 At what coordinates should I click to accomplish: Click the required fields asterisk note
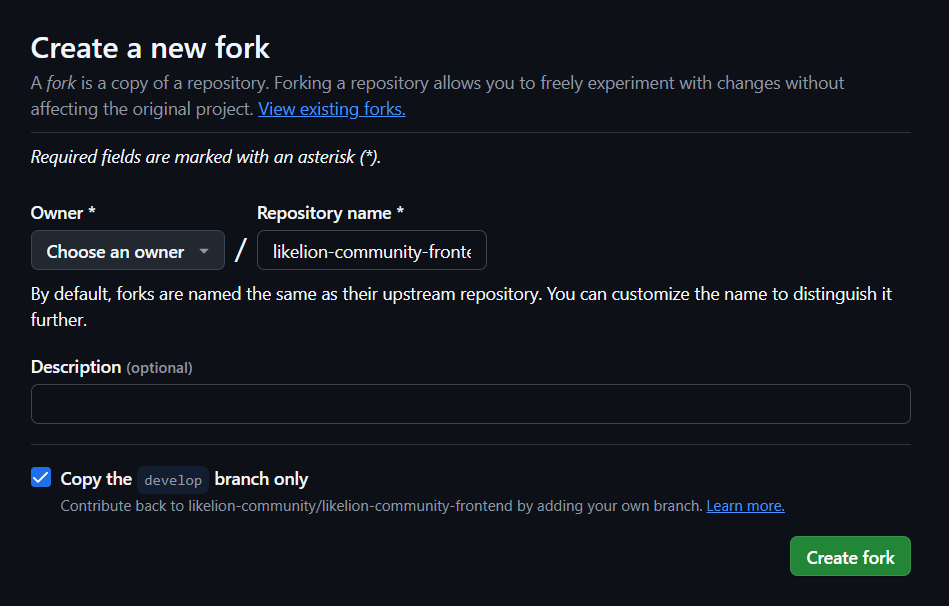pos(206,157)
